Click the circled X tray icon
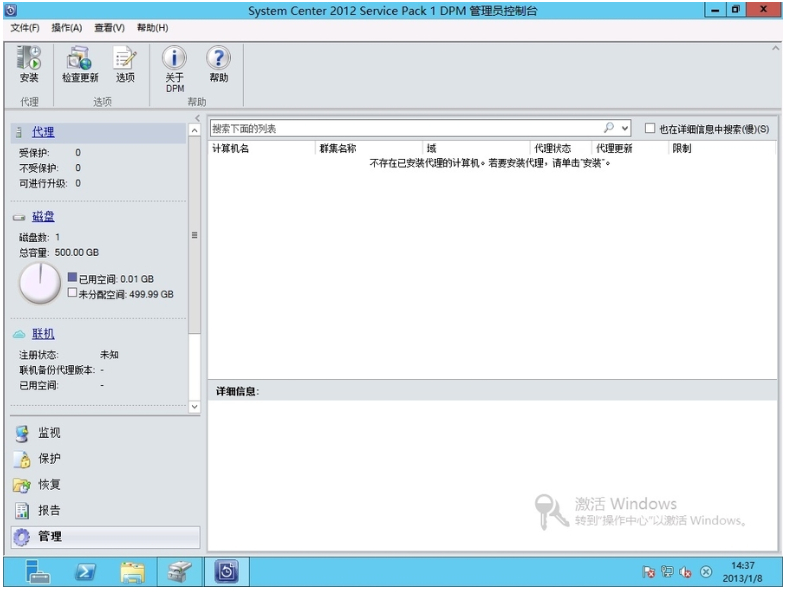The width and height of the screenshot is (789, 593). [x=706, y=572]
